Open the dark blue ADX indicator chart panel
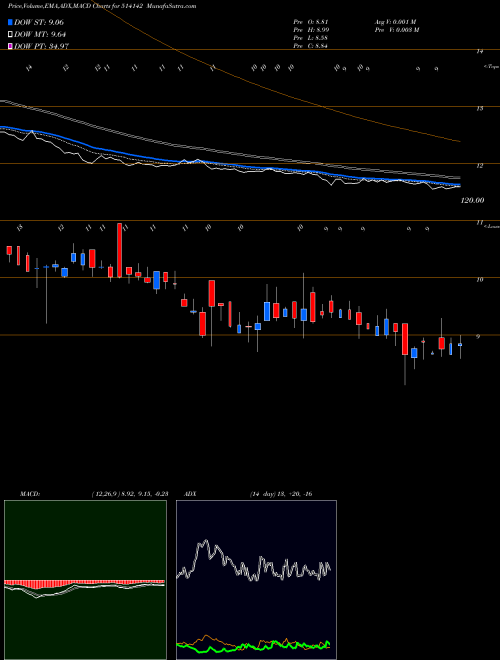Viewport: 500px width, 660px height. point(256,580)
